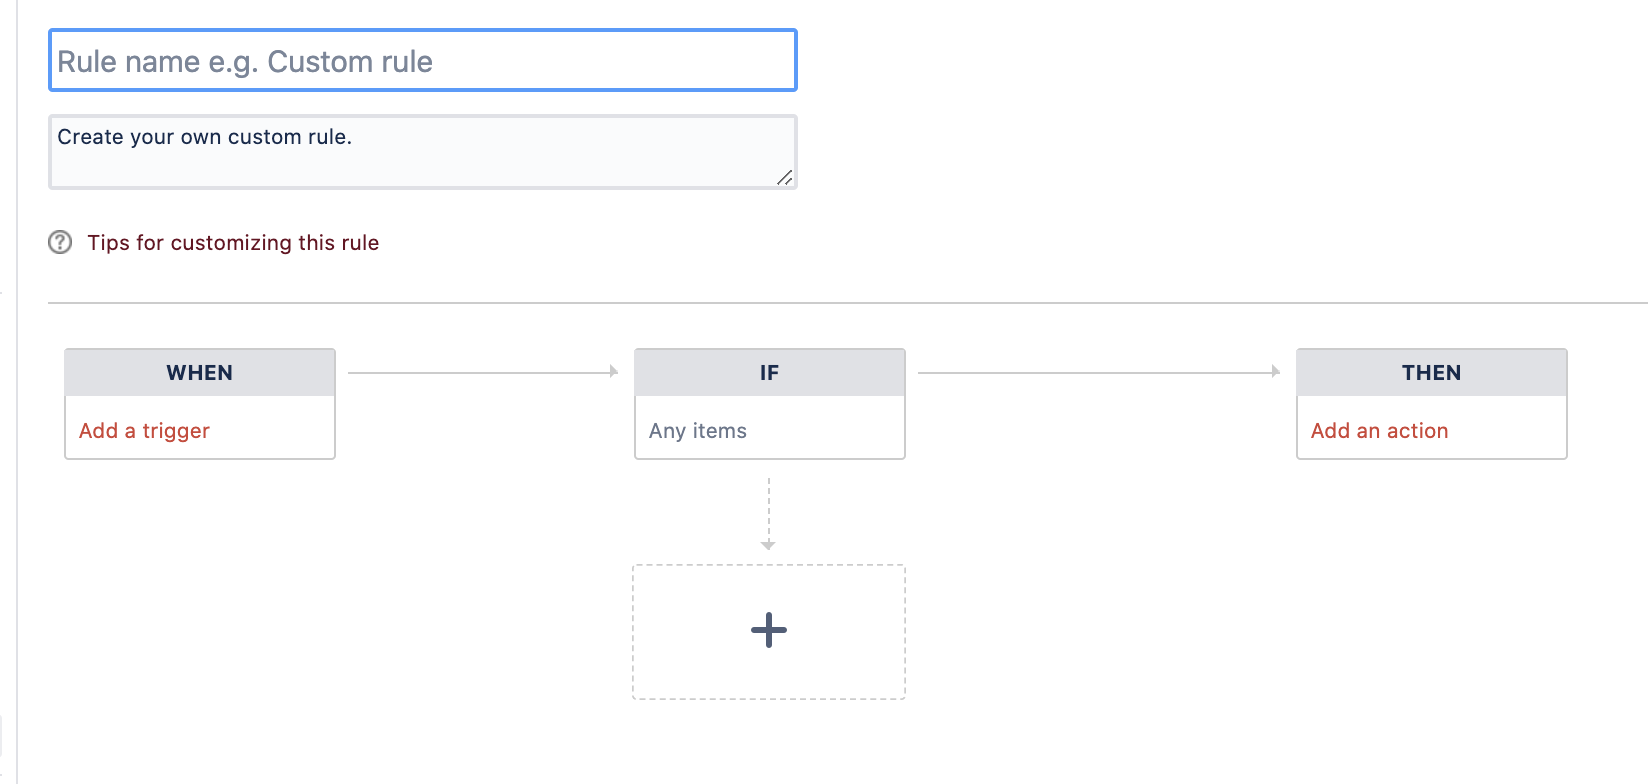Click the THEN block header
This screenshot has width=1648, height=784.
pyautogui.click(x=1431, y=373)
